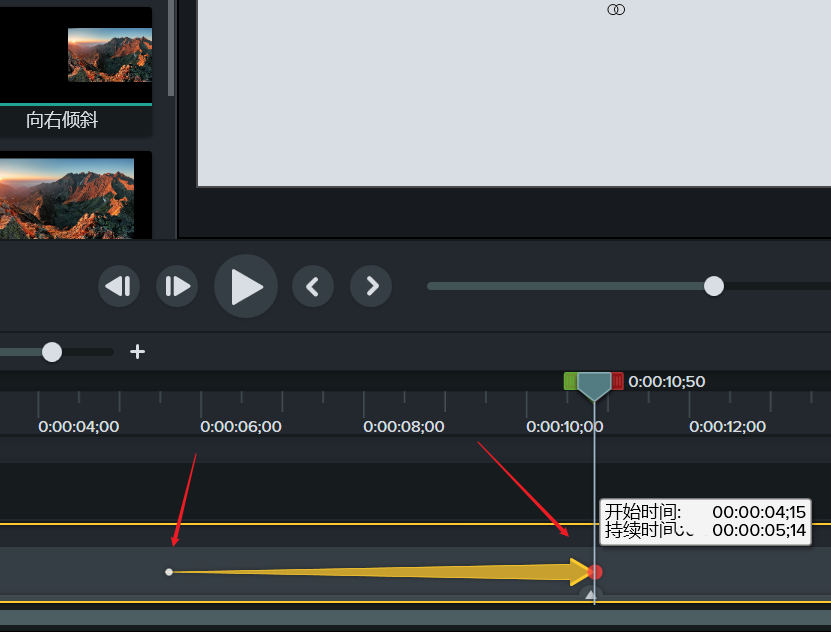The height and width of the screenshot is (632, 831).
Task: Click the red end keyframe of the animation
Action: click(595, 572)
